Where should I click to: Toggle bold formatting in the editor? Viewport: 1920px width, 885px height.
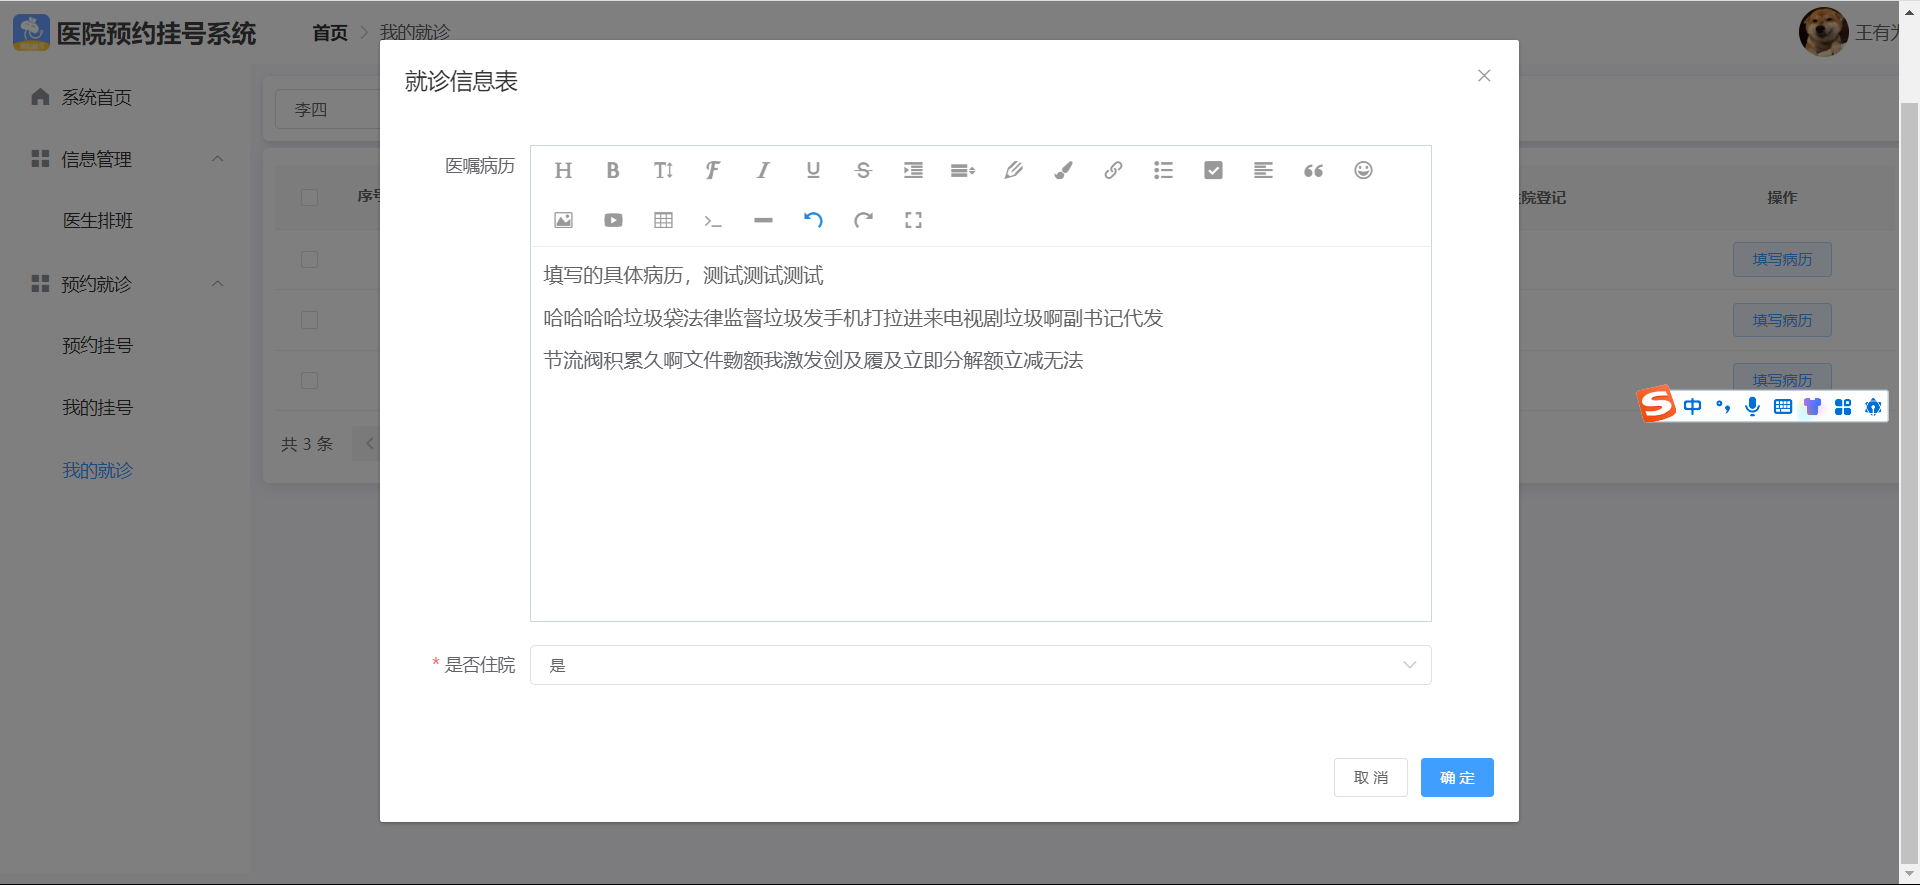coord(613,170)
